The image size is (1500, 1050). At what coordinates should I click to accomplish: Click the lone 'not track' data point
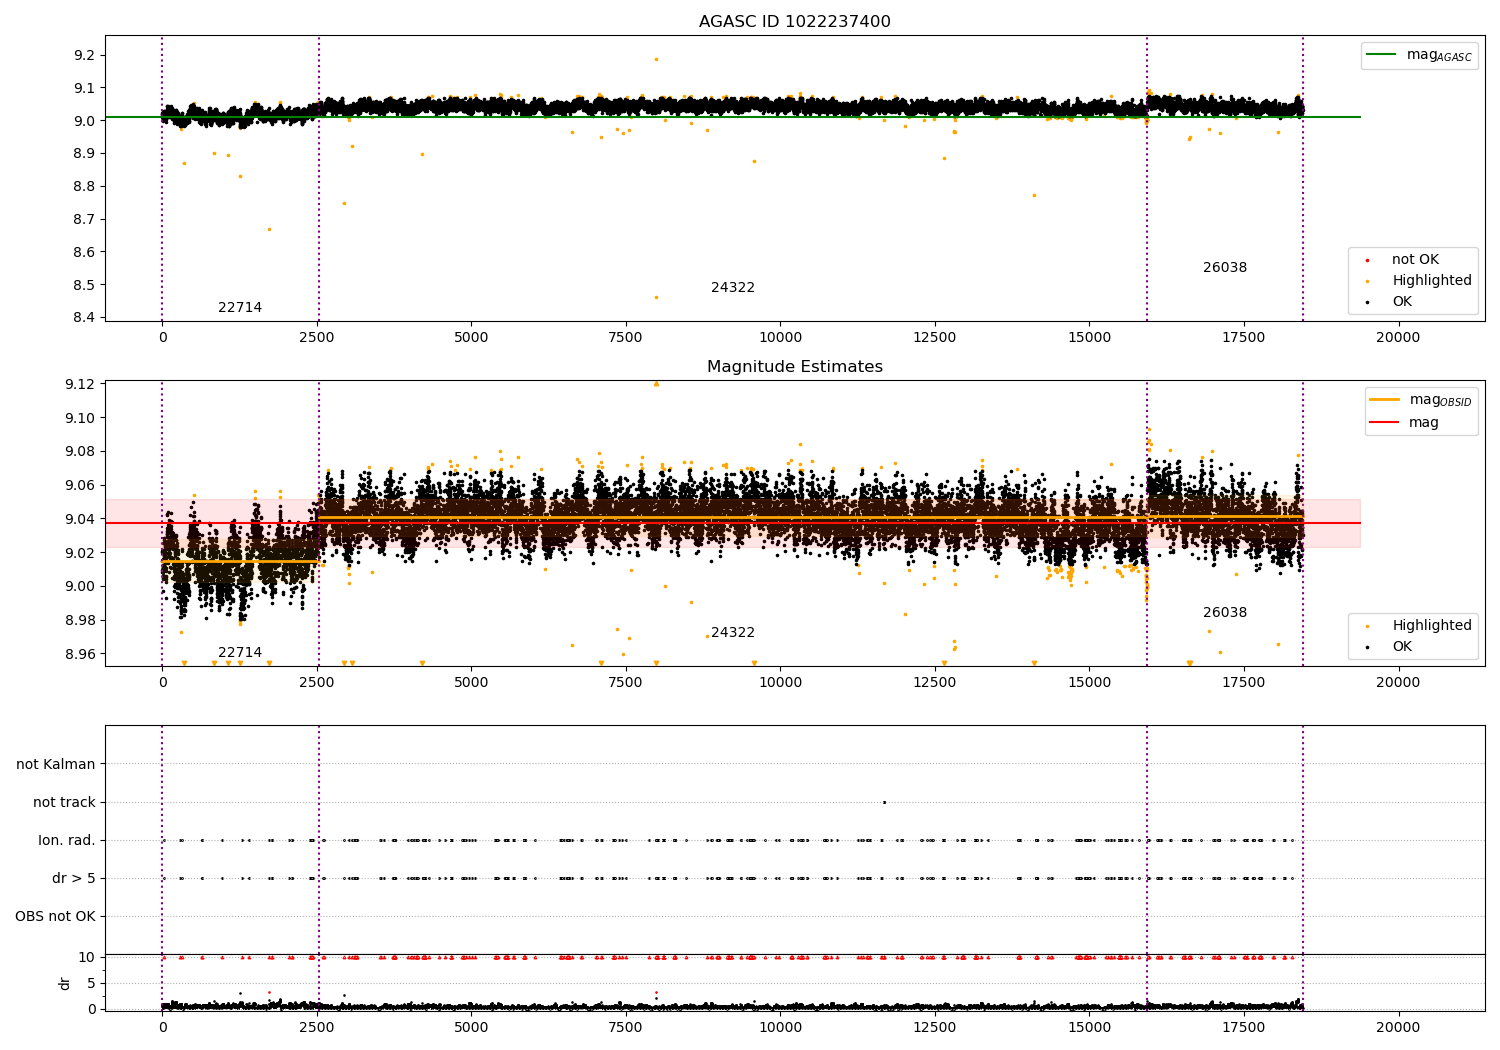point(884,803)
